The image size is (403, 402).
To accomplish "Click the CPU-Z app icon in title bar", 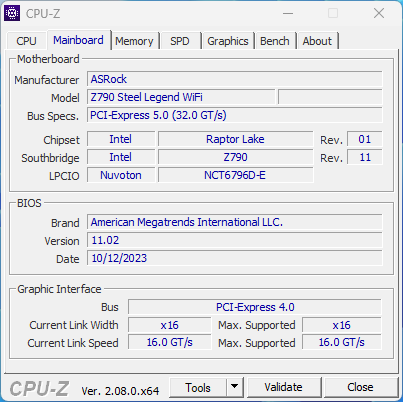I will click(x=12, y=13).
